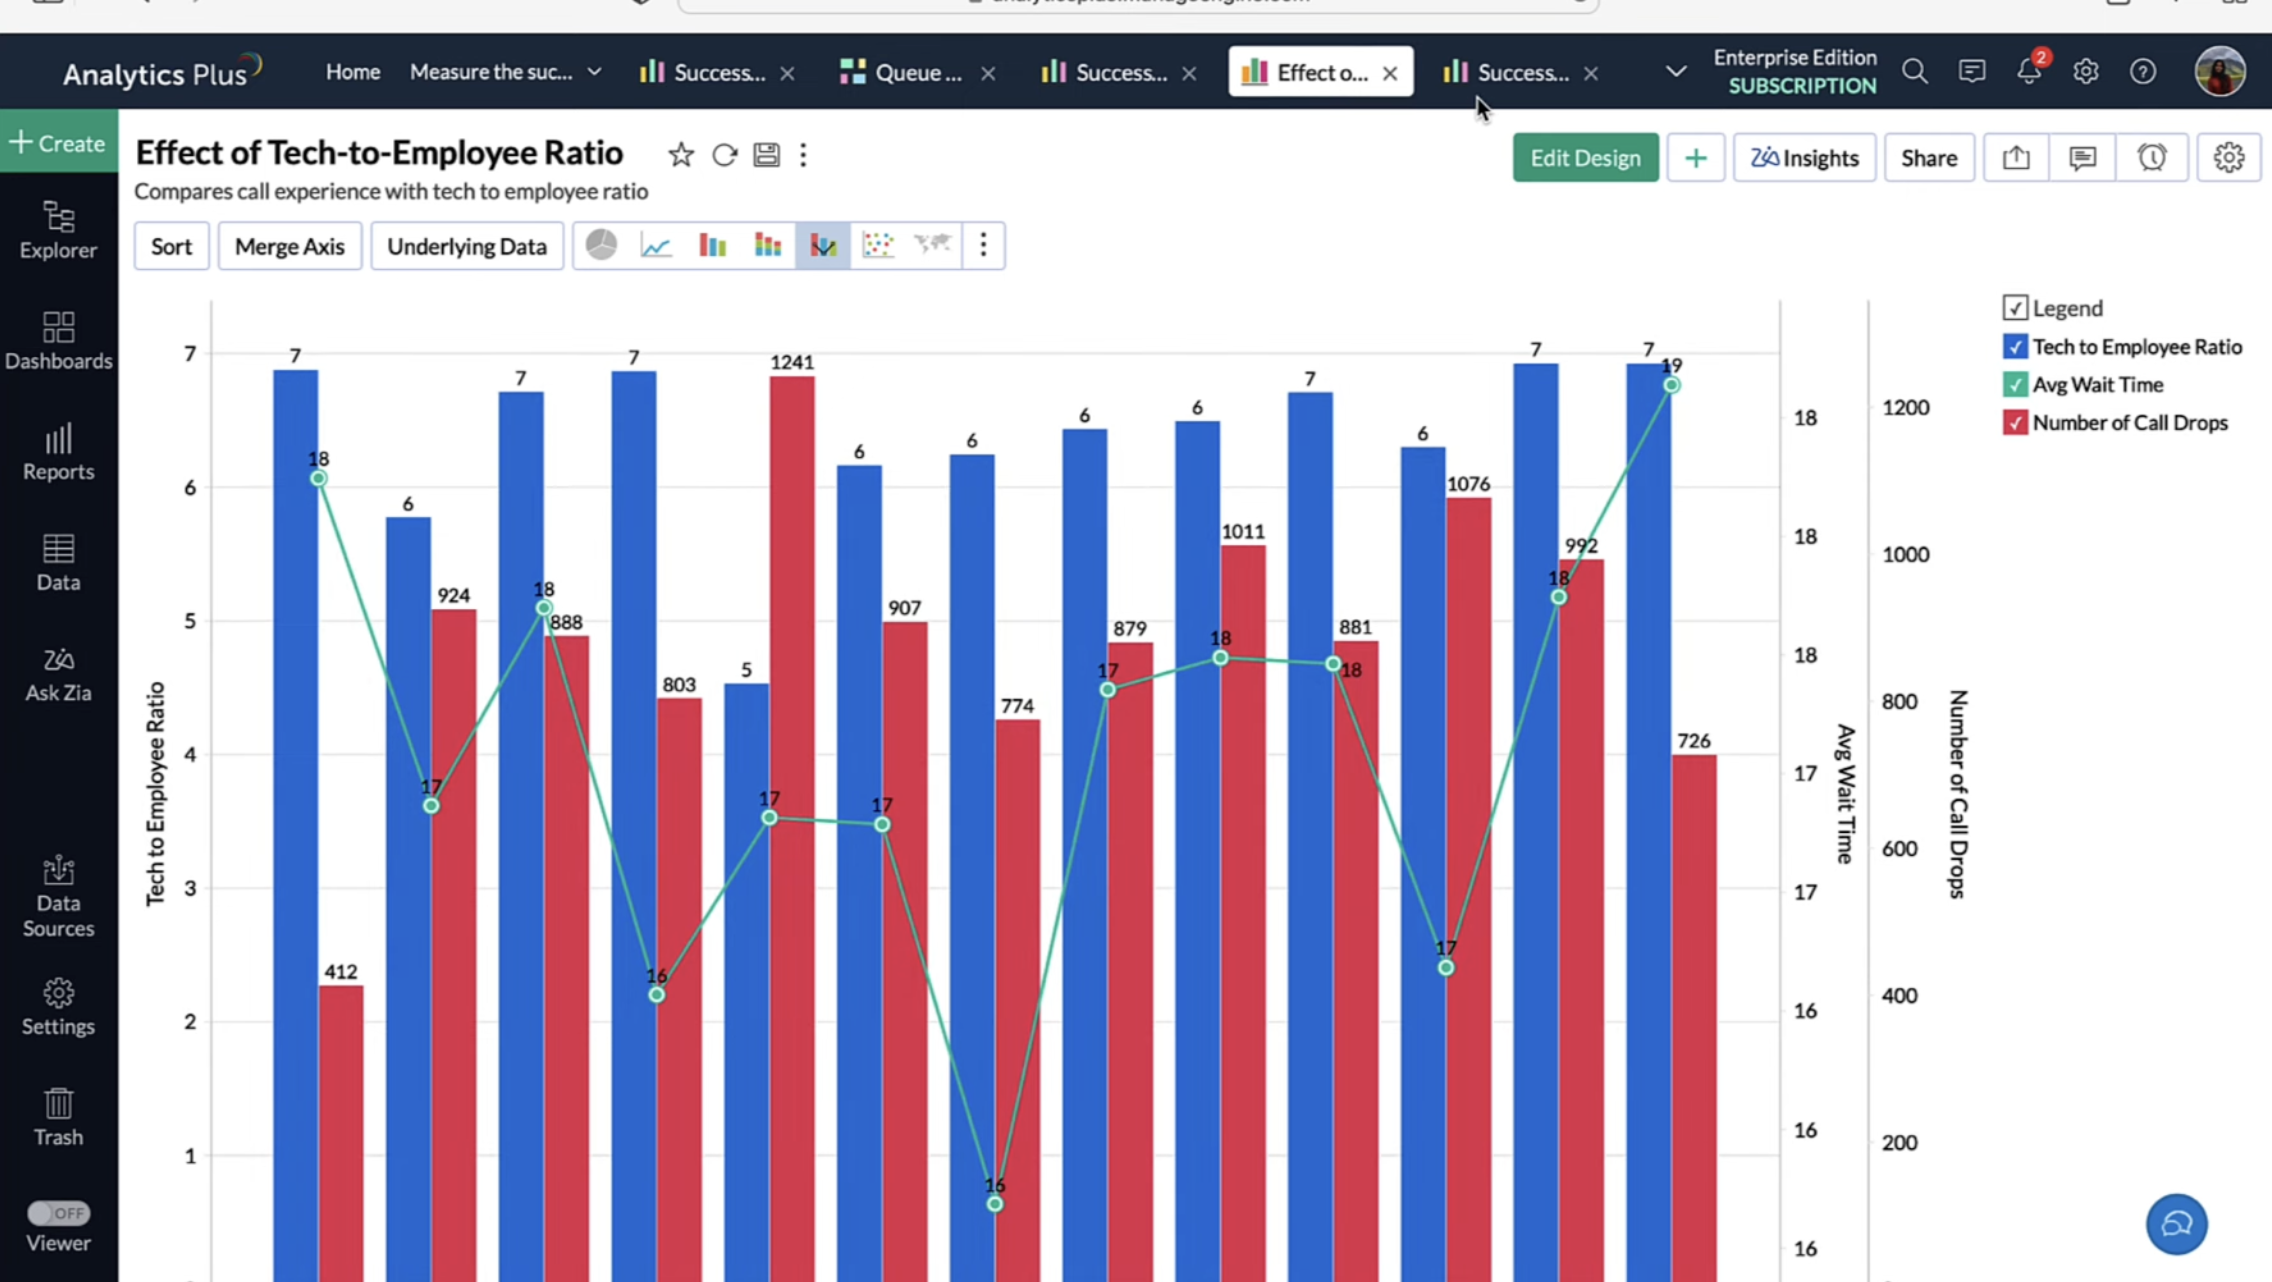
Task: Open the notifications bell
Action: (x=2028, y=72)
